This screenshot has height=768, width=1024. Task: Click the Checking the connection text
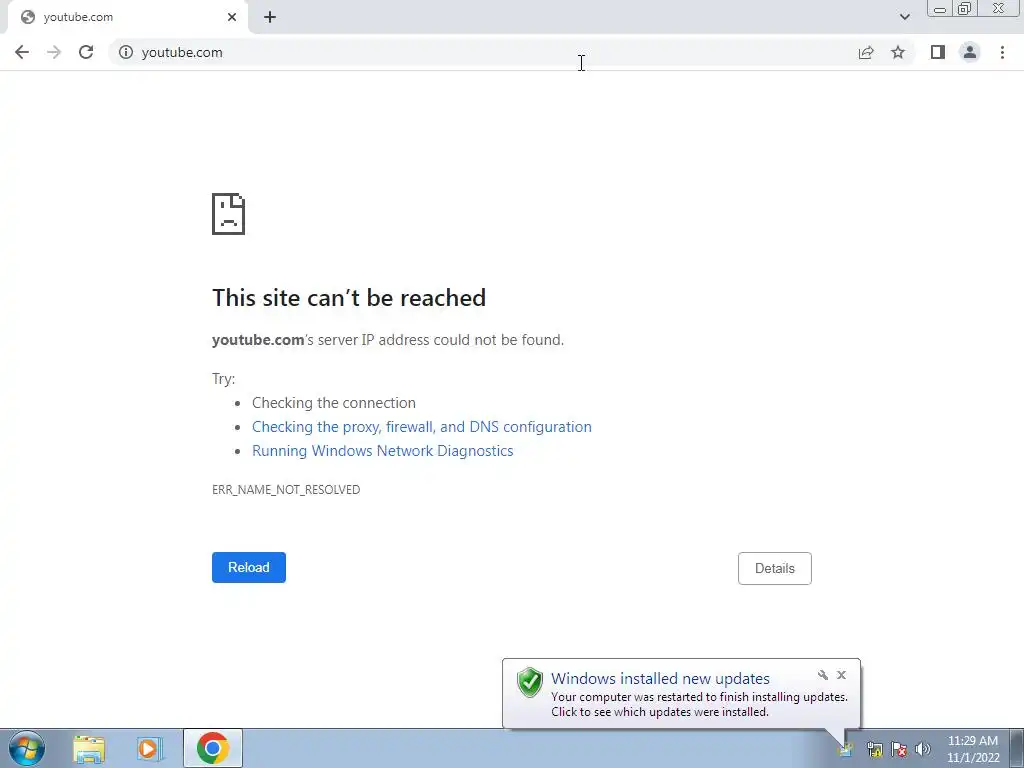click(334, 402)
